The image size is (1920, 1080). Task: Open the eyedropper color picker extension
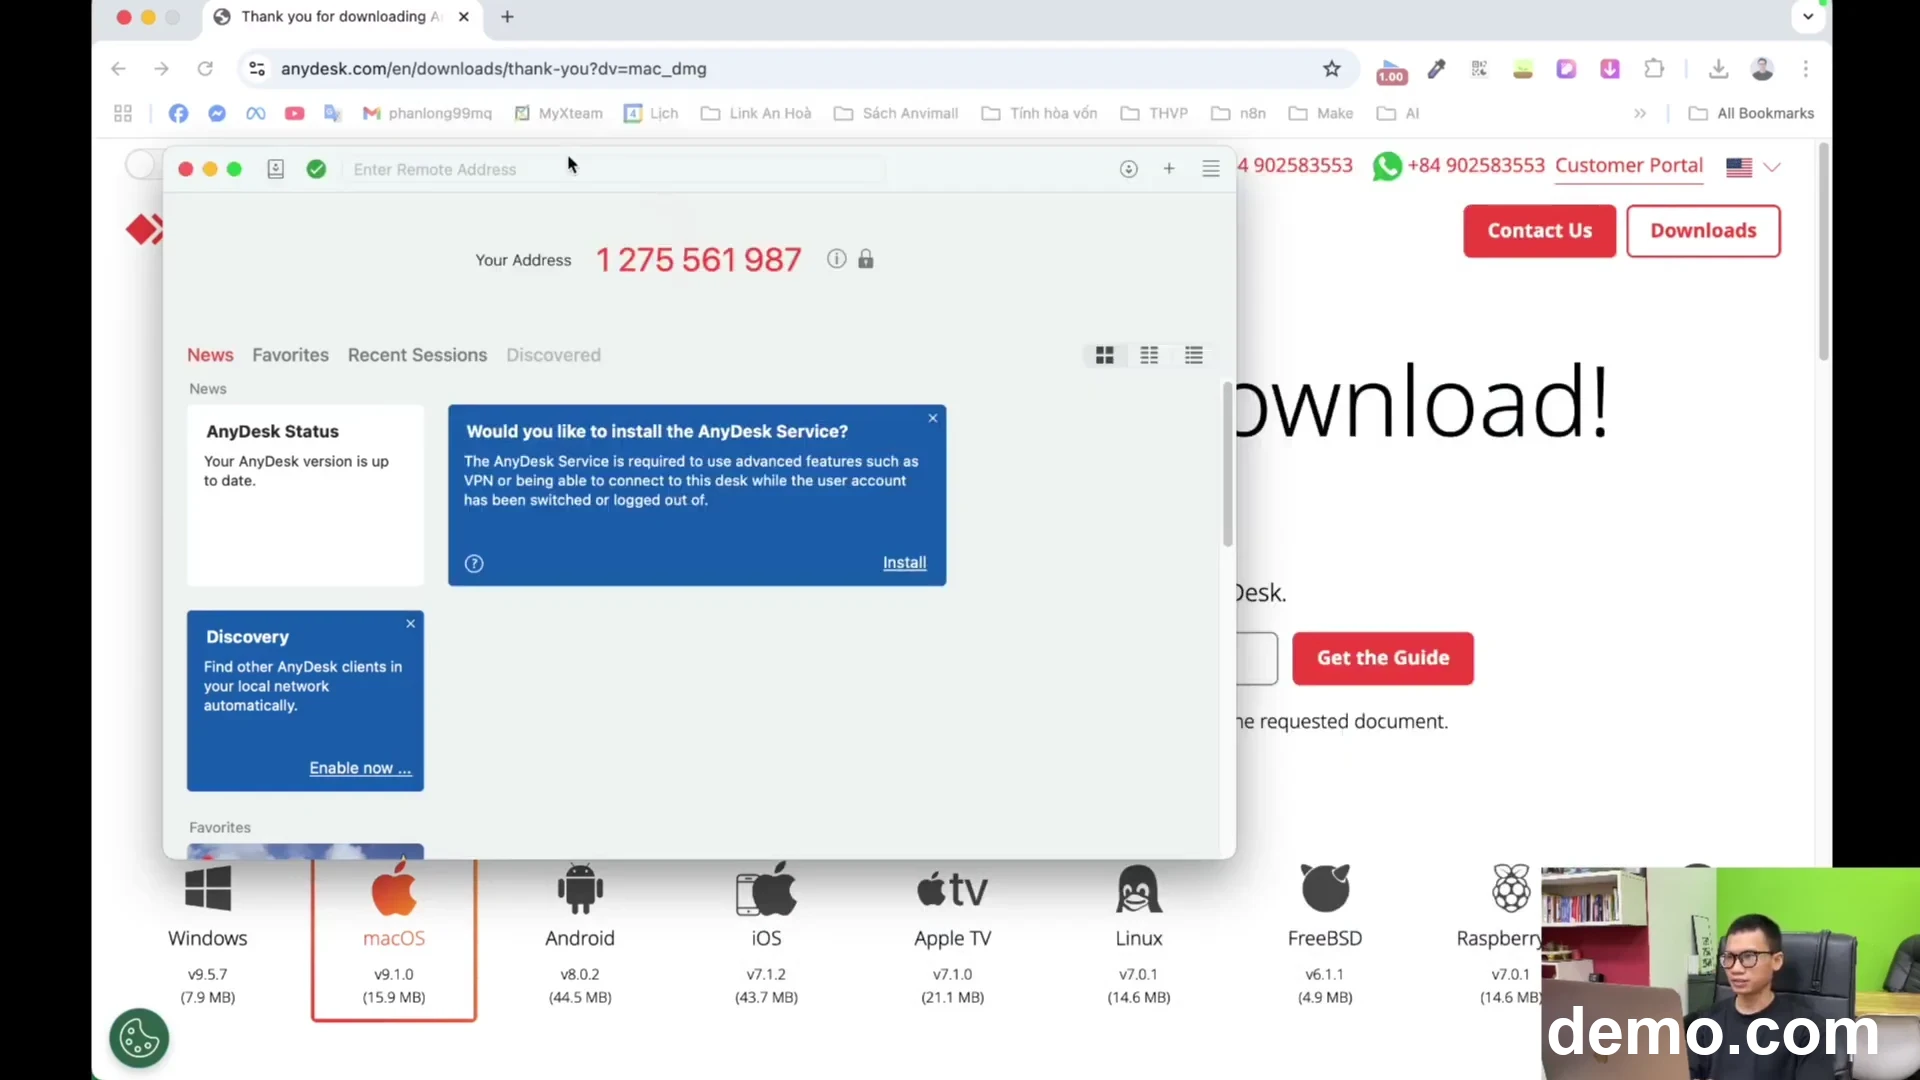click(x=1436, y=69)
